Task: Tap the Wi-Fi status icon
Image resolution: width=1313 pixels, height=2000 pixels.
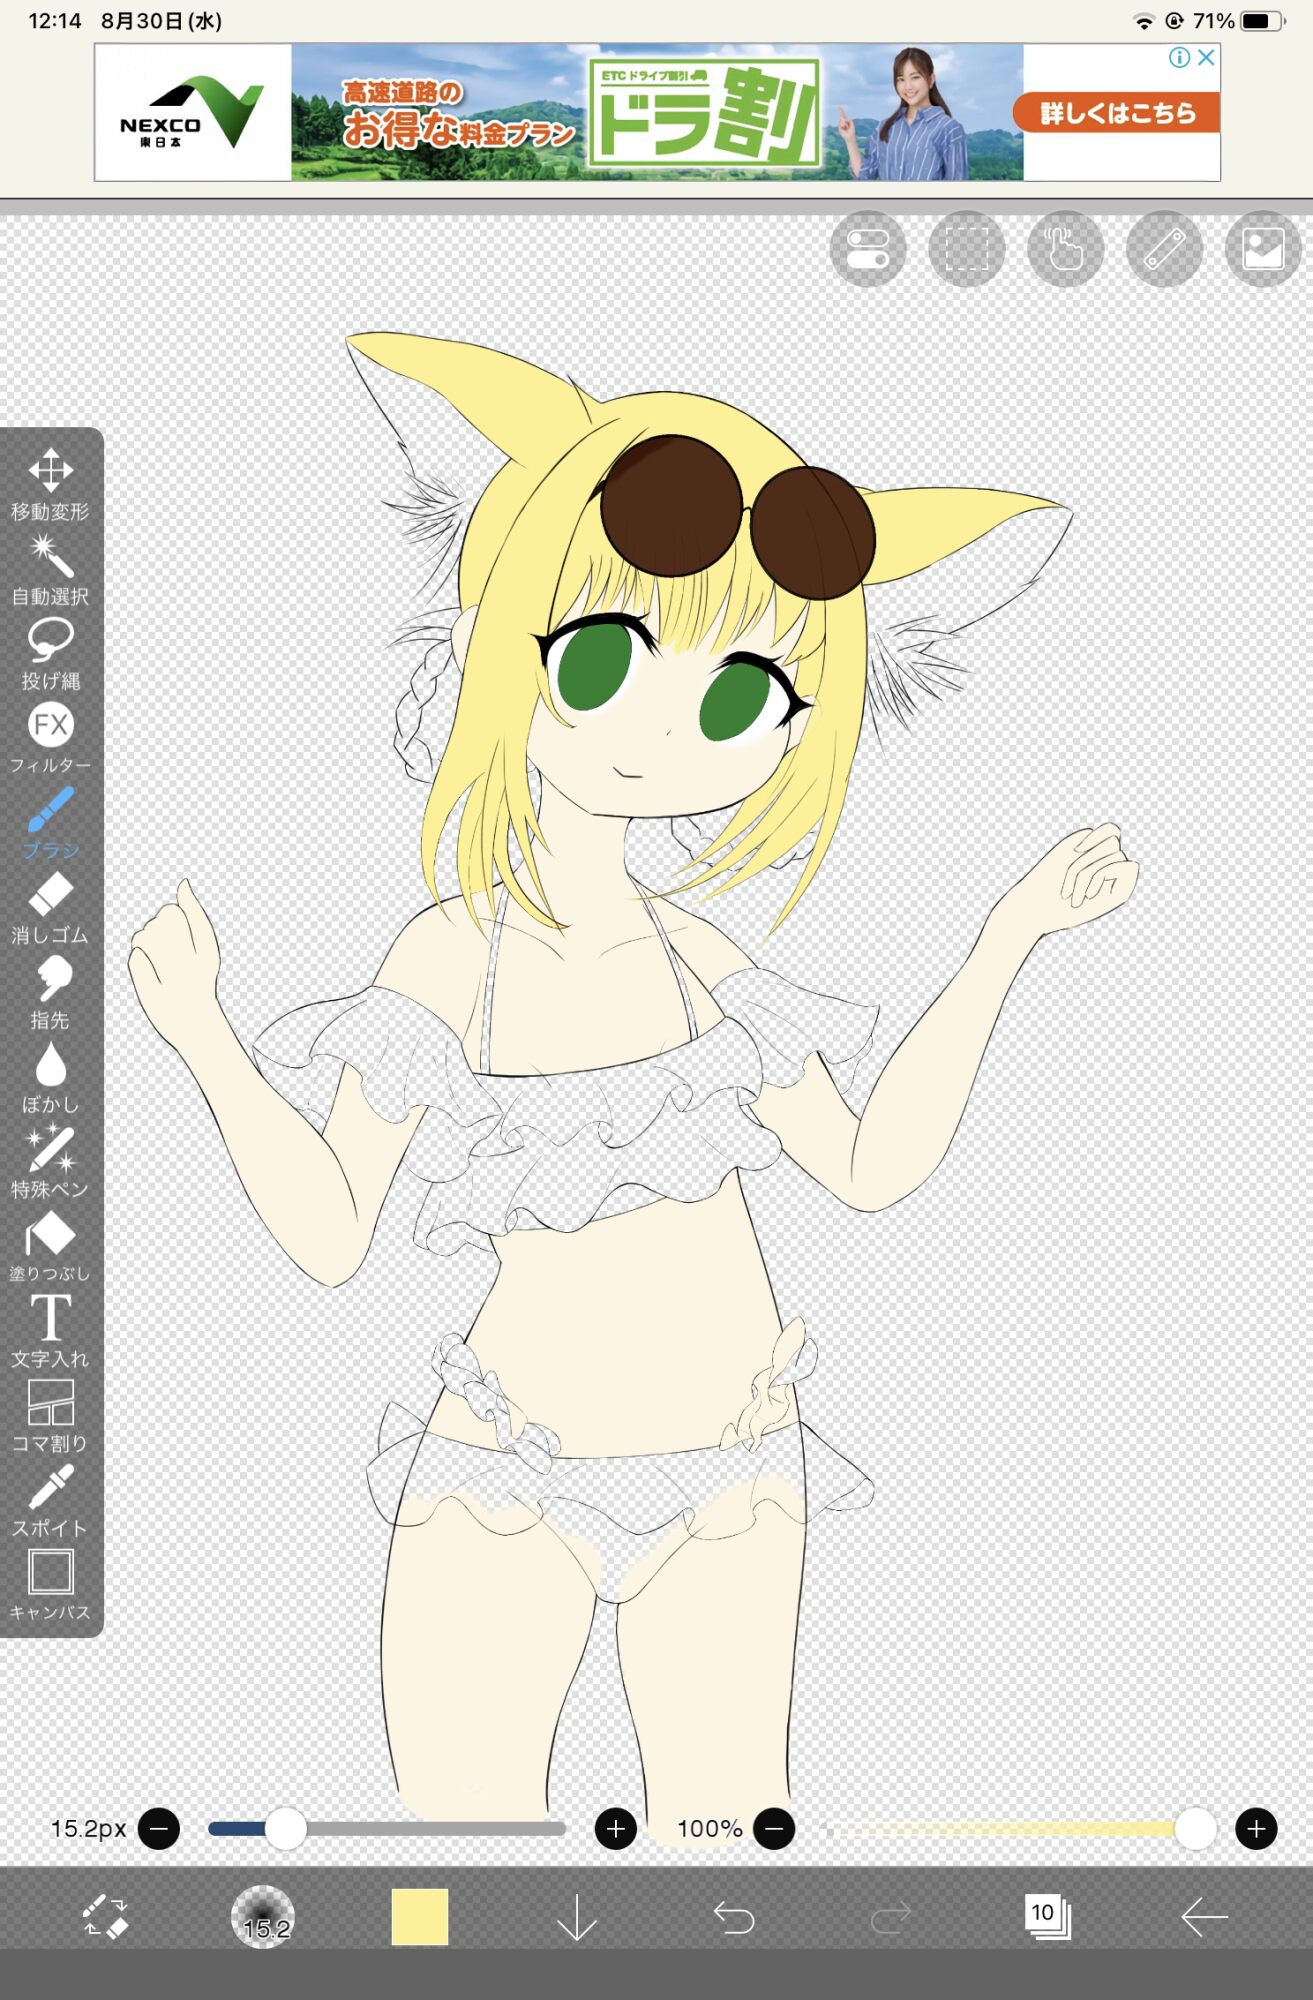Action: 1144,21
